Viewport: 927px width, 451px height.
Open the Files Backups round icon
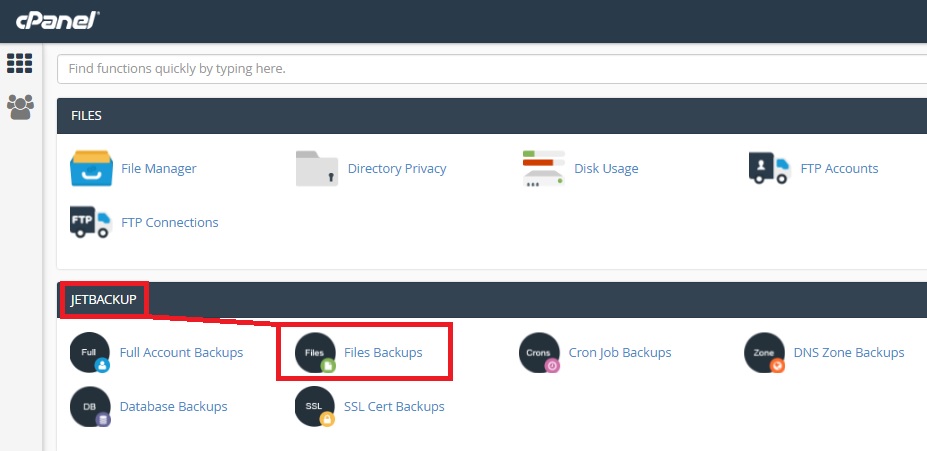click(315, 352)
